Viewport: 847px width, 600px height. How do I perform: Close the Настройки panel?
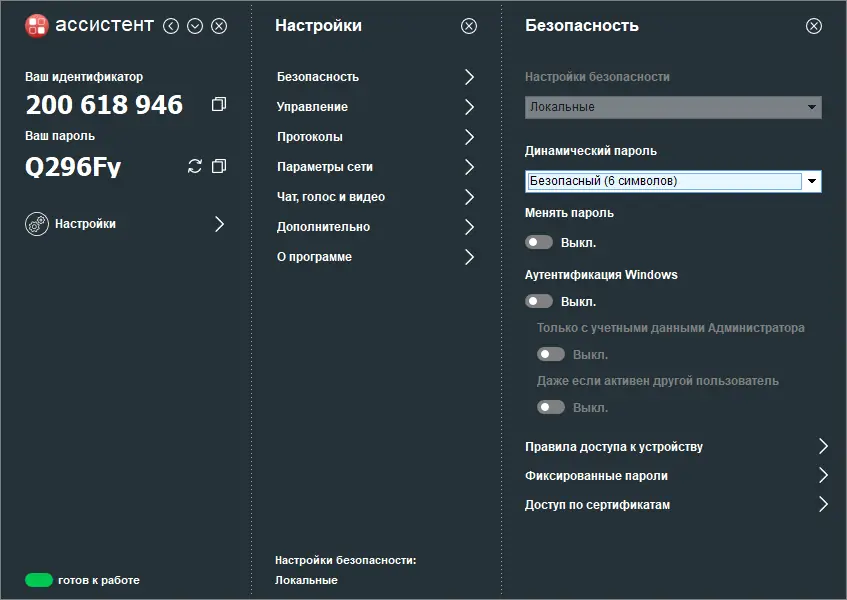tap(469, 26)
